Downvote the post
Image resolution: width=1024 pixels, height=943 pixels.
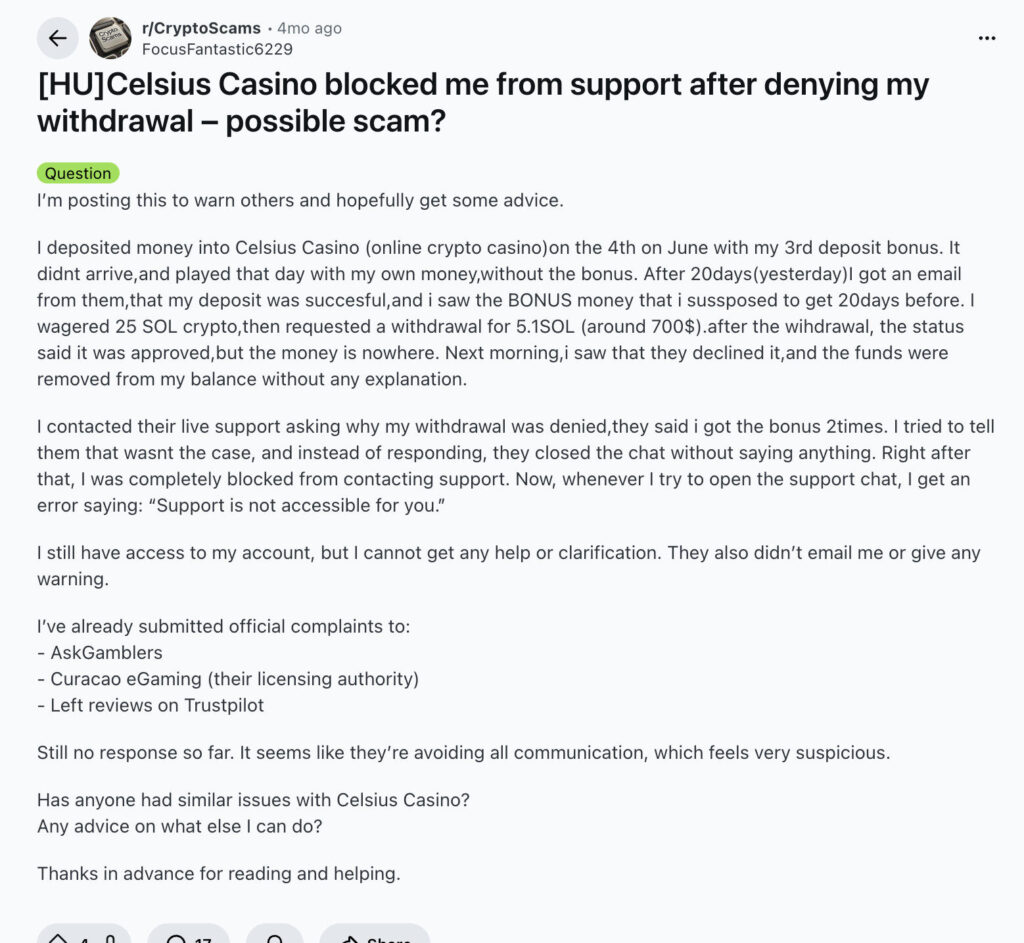pos(112,938)
